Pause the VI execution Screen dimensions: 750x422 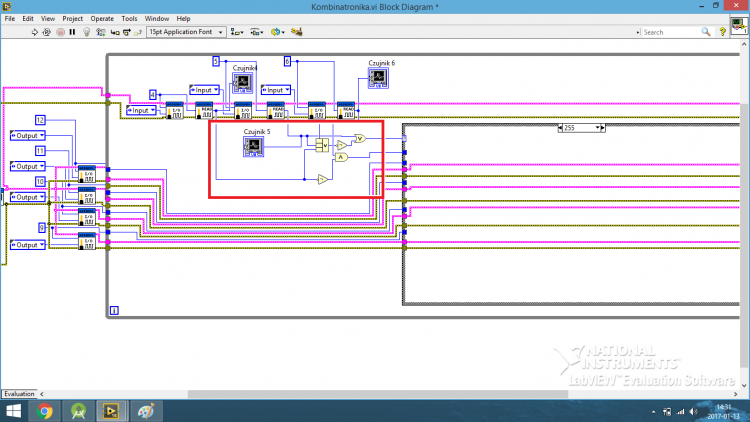click(72, 32)
